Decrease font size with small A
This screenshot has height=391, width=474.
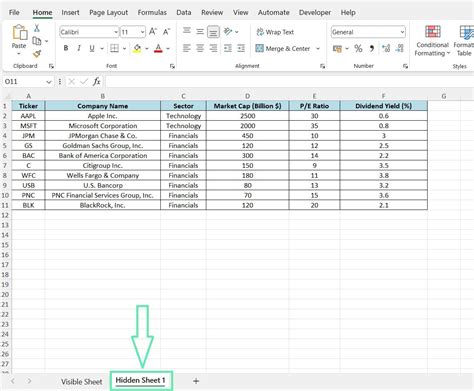(166, 32)
